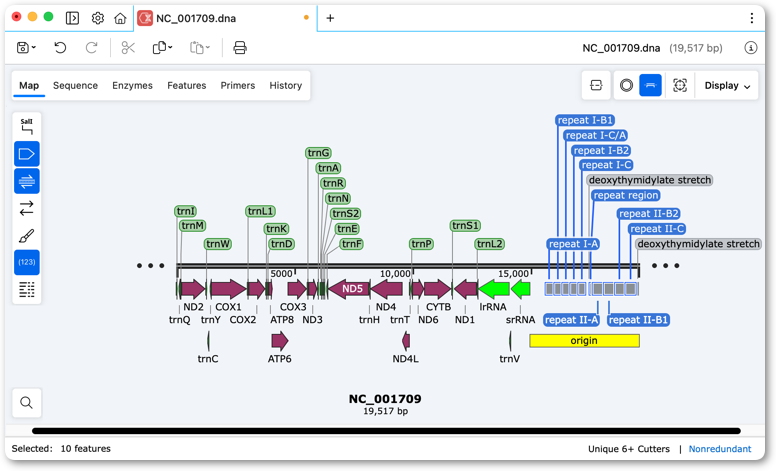Open the search magnifier
Viewport: 776px width, 471px height.
pos(27,403)
